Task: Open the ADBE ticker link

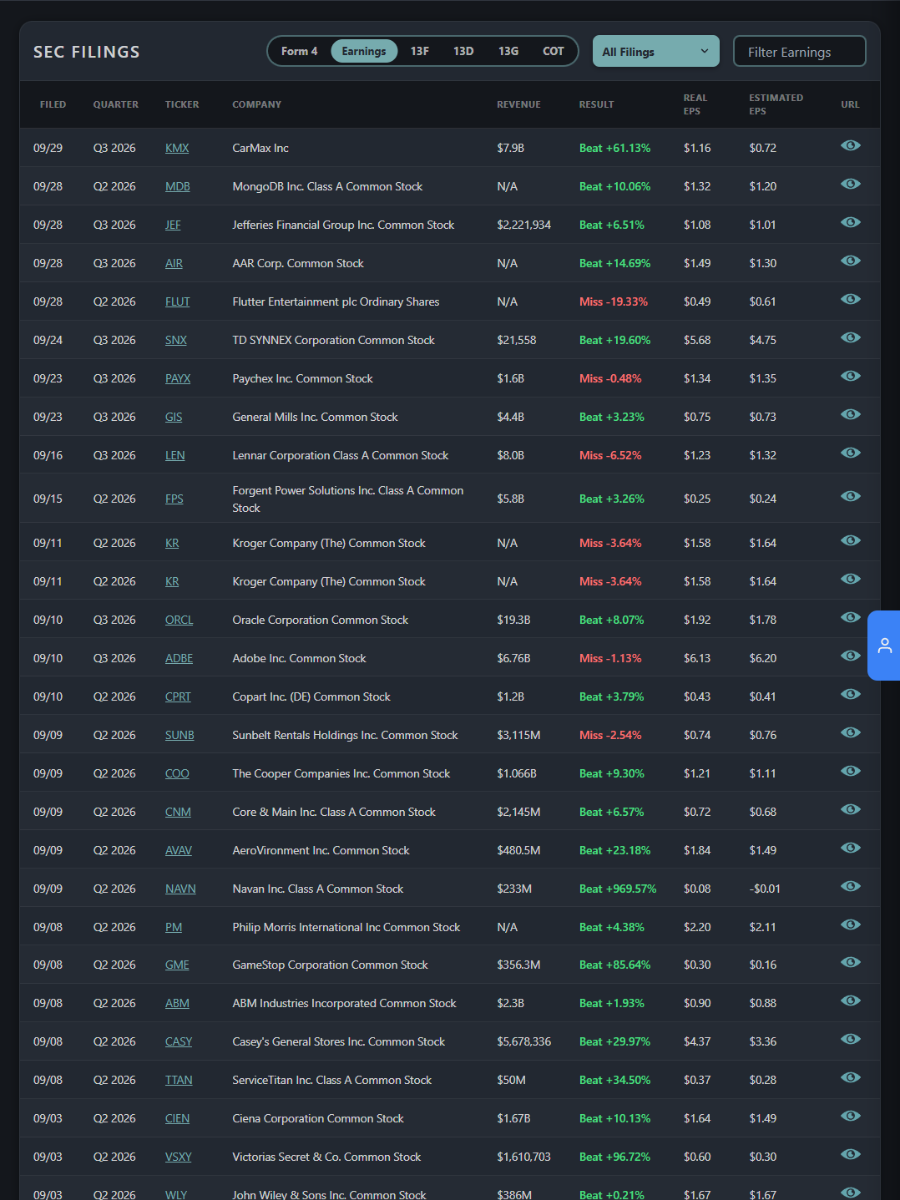Action: (179, 658)
